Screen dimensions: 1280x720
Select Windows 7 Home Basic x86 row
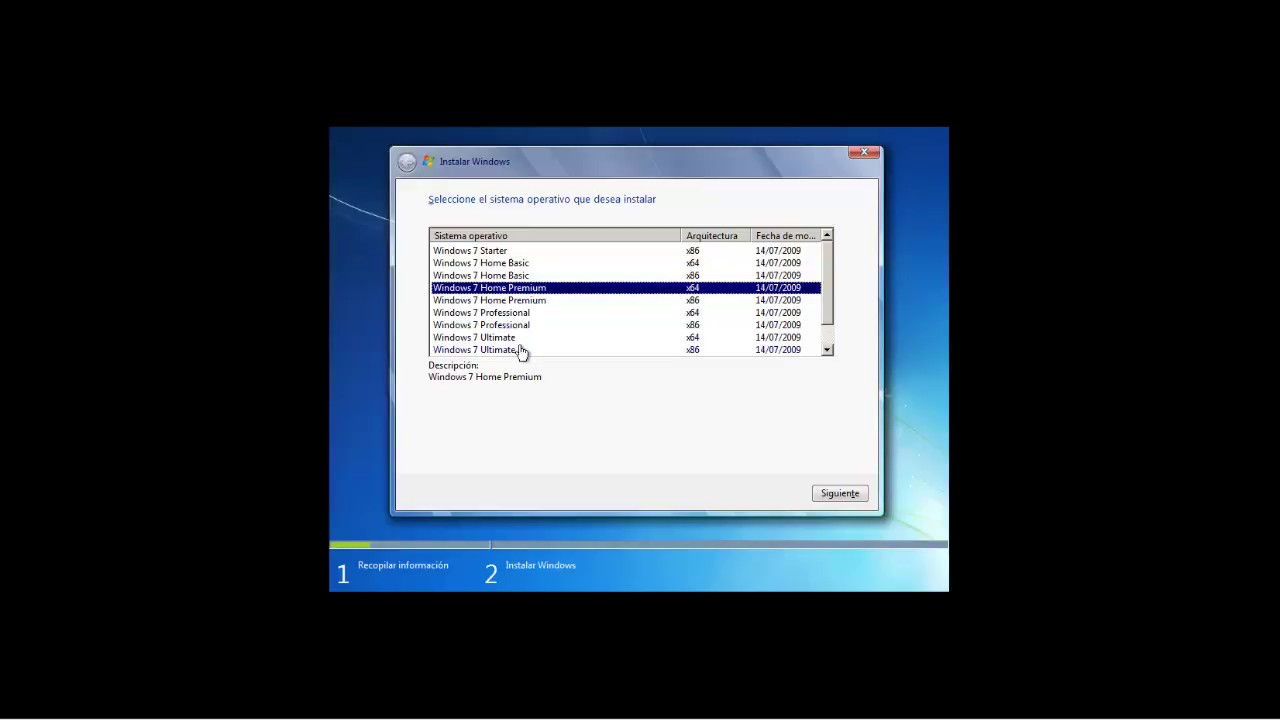tap(626, 275)
